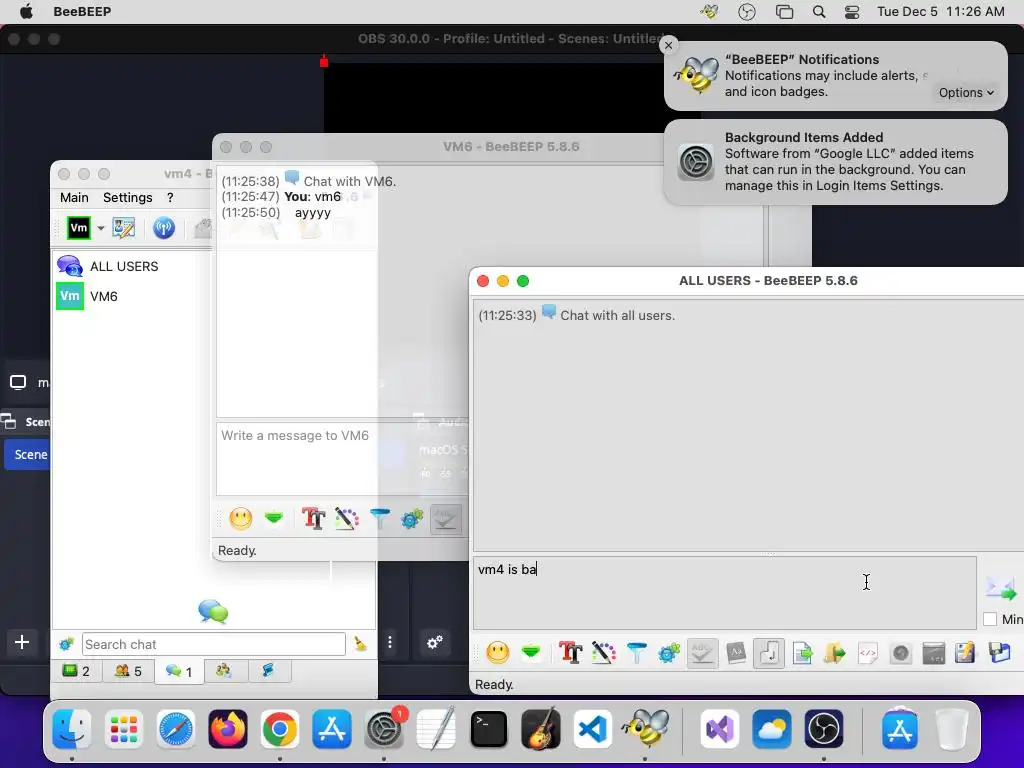Open chat settings gears in ALL USERS toolbar
This screenshot has width=1024, height=768.
point(669,652)
